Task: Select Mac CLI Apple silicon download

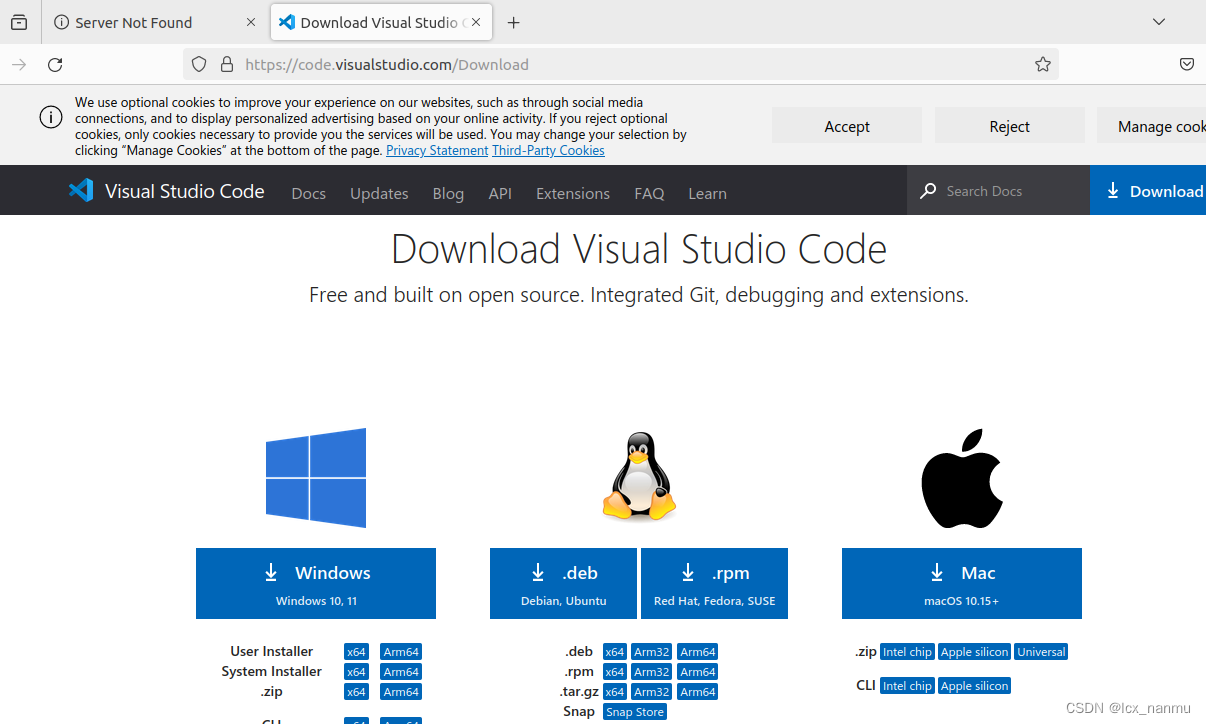Action: click(975, 686)
